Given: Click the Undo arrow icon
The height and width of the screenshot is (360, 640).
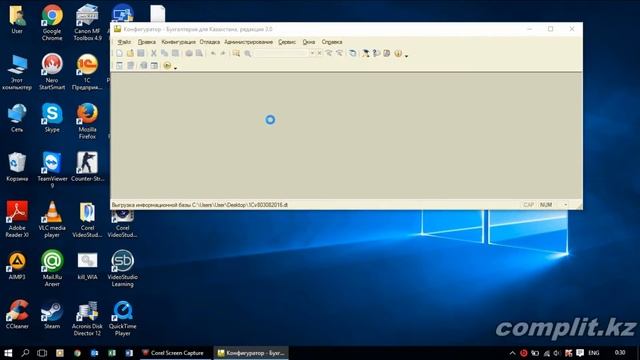Looking at the screenshot, I should pos(213,53).
